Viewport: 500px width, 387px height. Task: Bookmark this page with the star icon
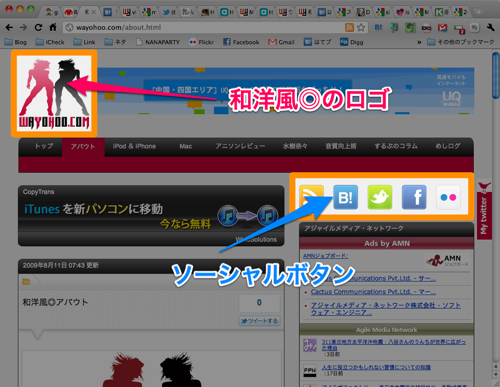pyautogui.click(x=361, y=27)
